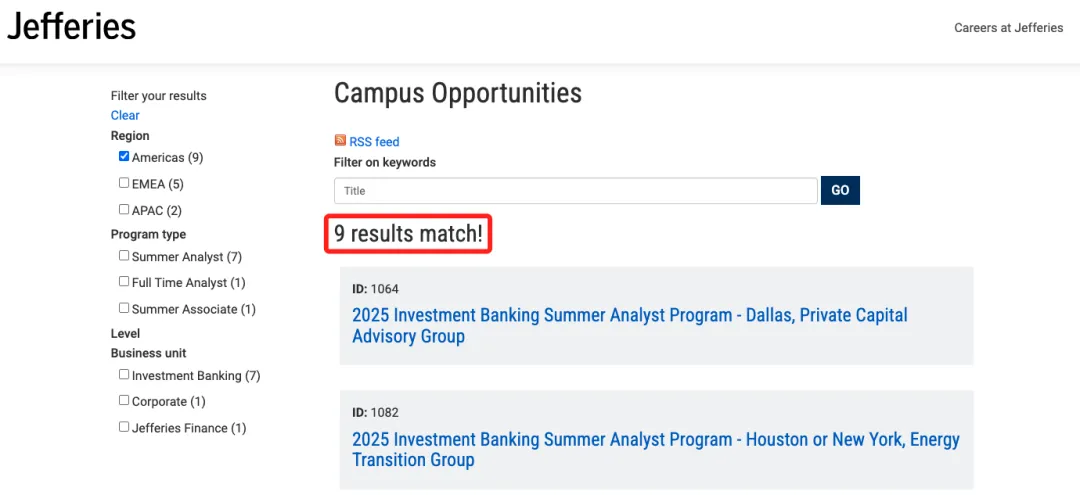Toggle the Corporate business unit checkbox
The width and height of the screenshot is (1080, 495).
(124, 400)
